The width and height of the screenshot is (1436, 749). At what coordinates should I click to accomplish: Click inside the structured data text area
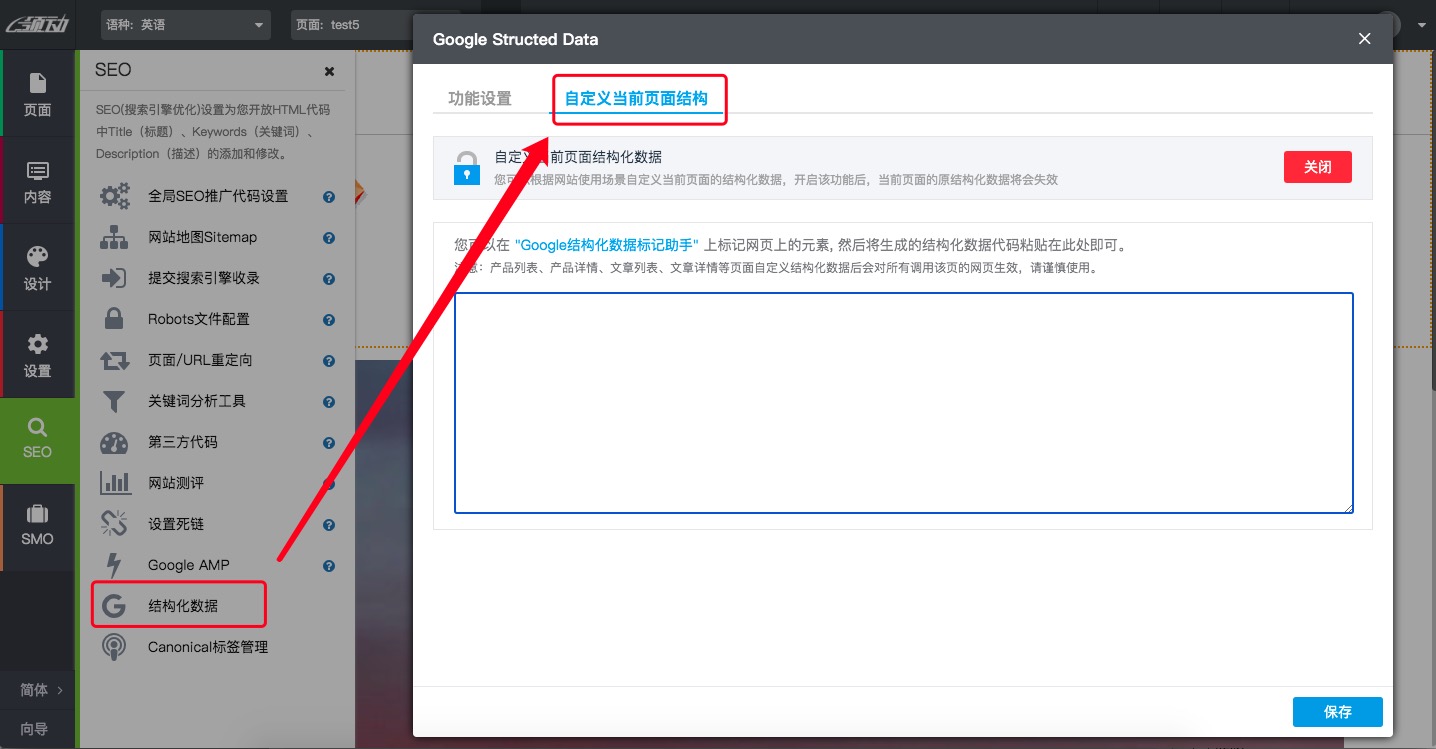tap(903, 402)
